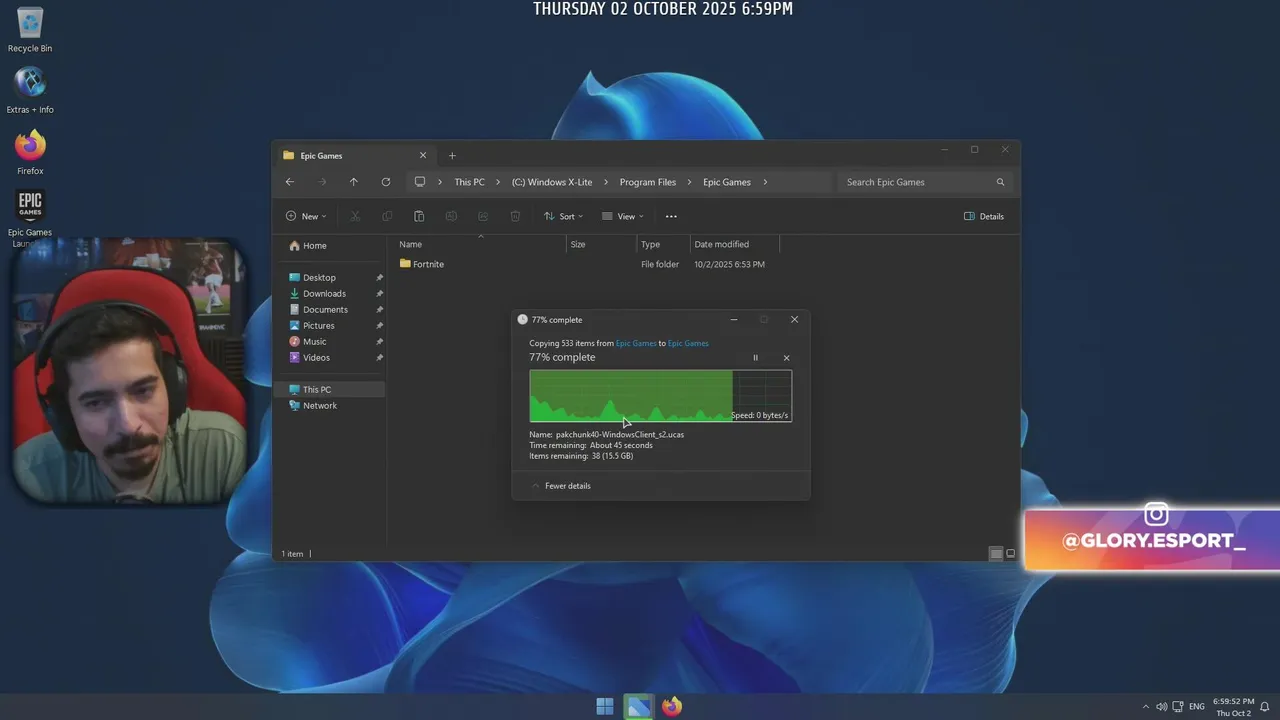Refresh the Epic Games folder view
The height and width of the screenshot is (720, 1280).
point(385,182)
